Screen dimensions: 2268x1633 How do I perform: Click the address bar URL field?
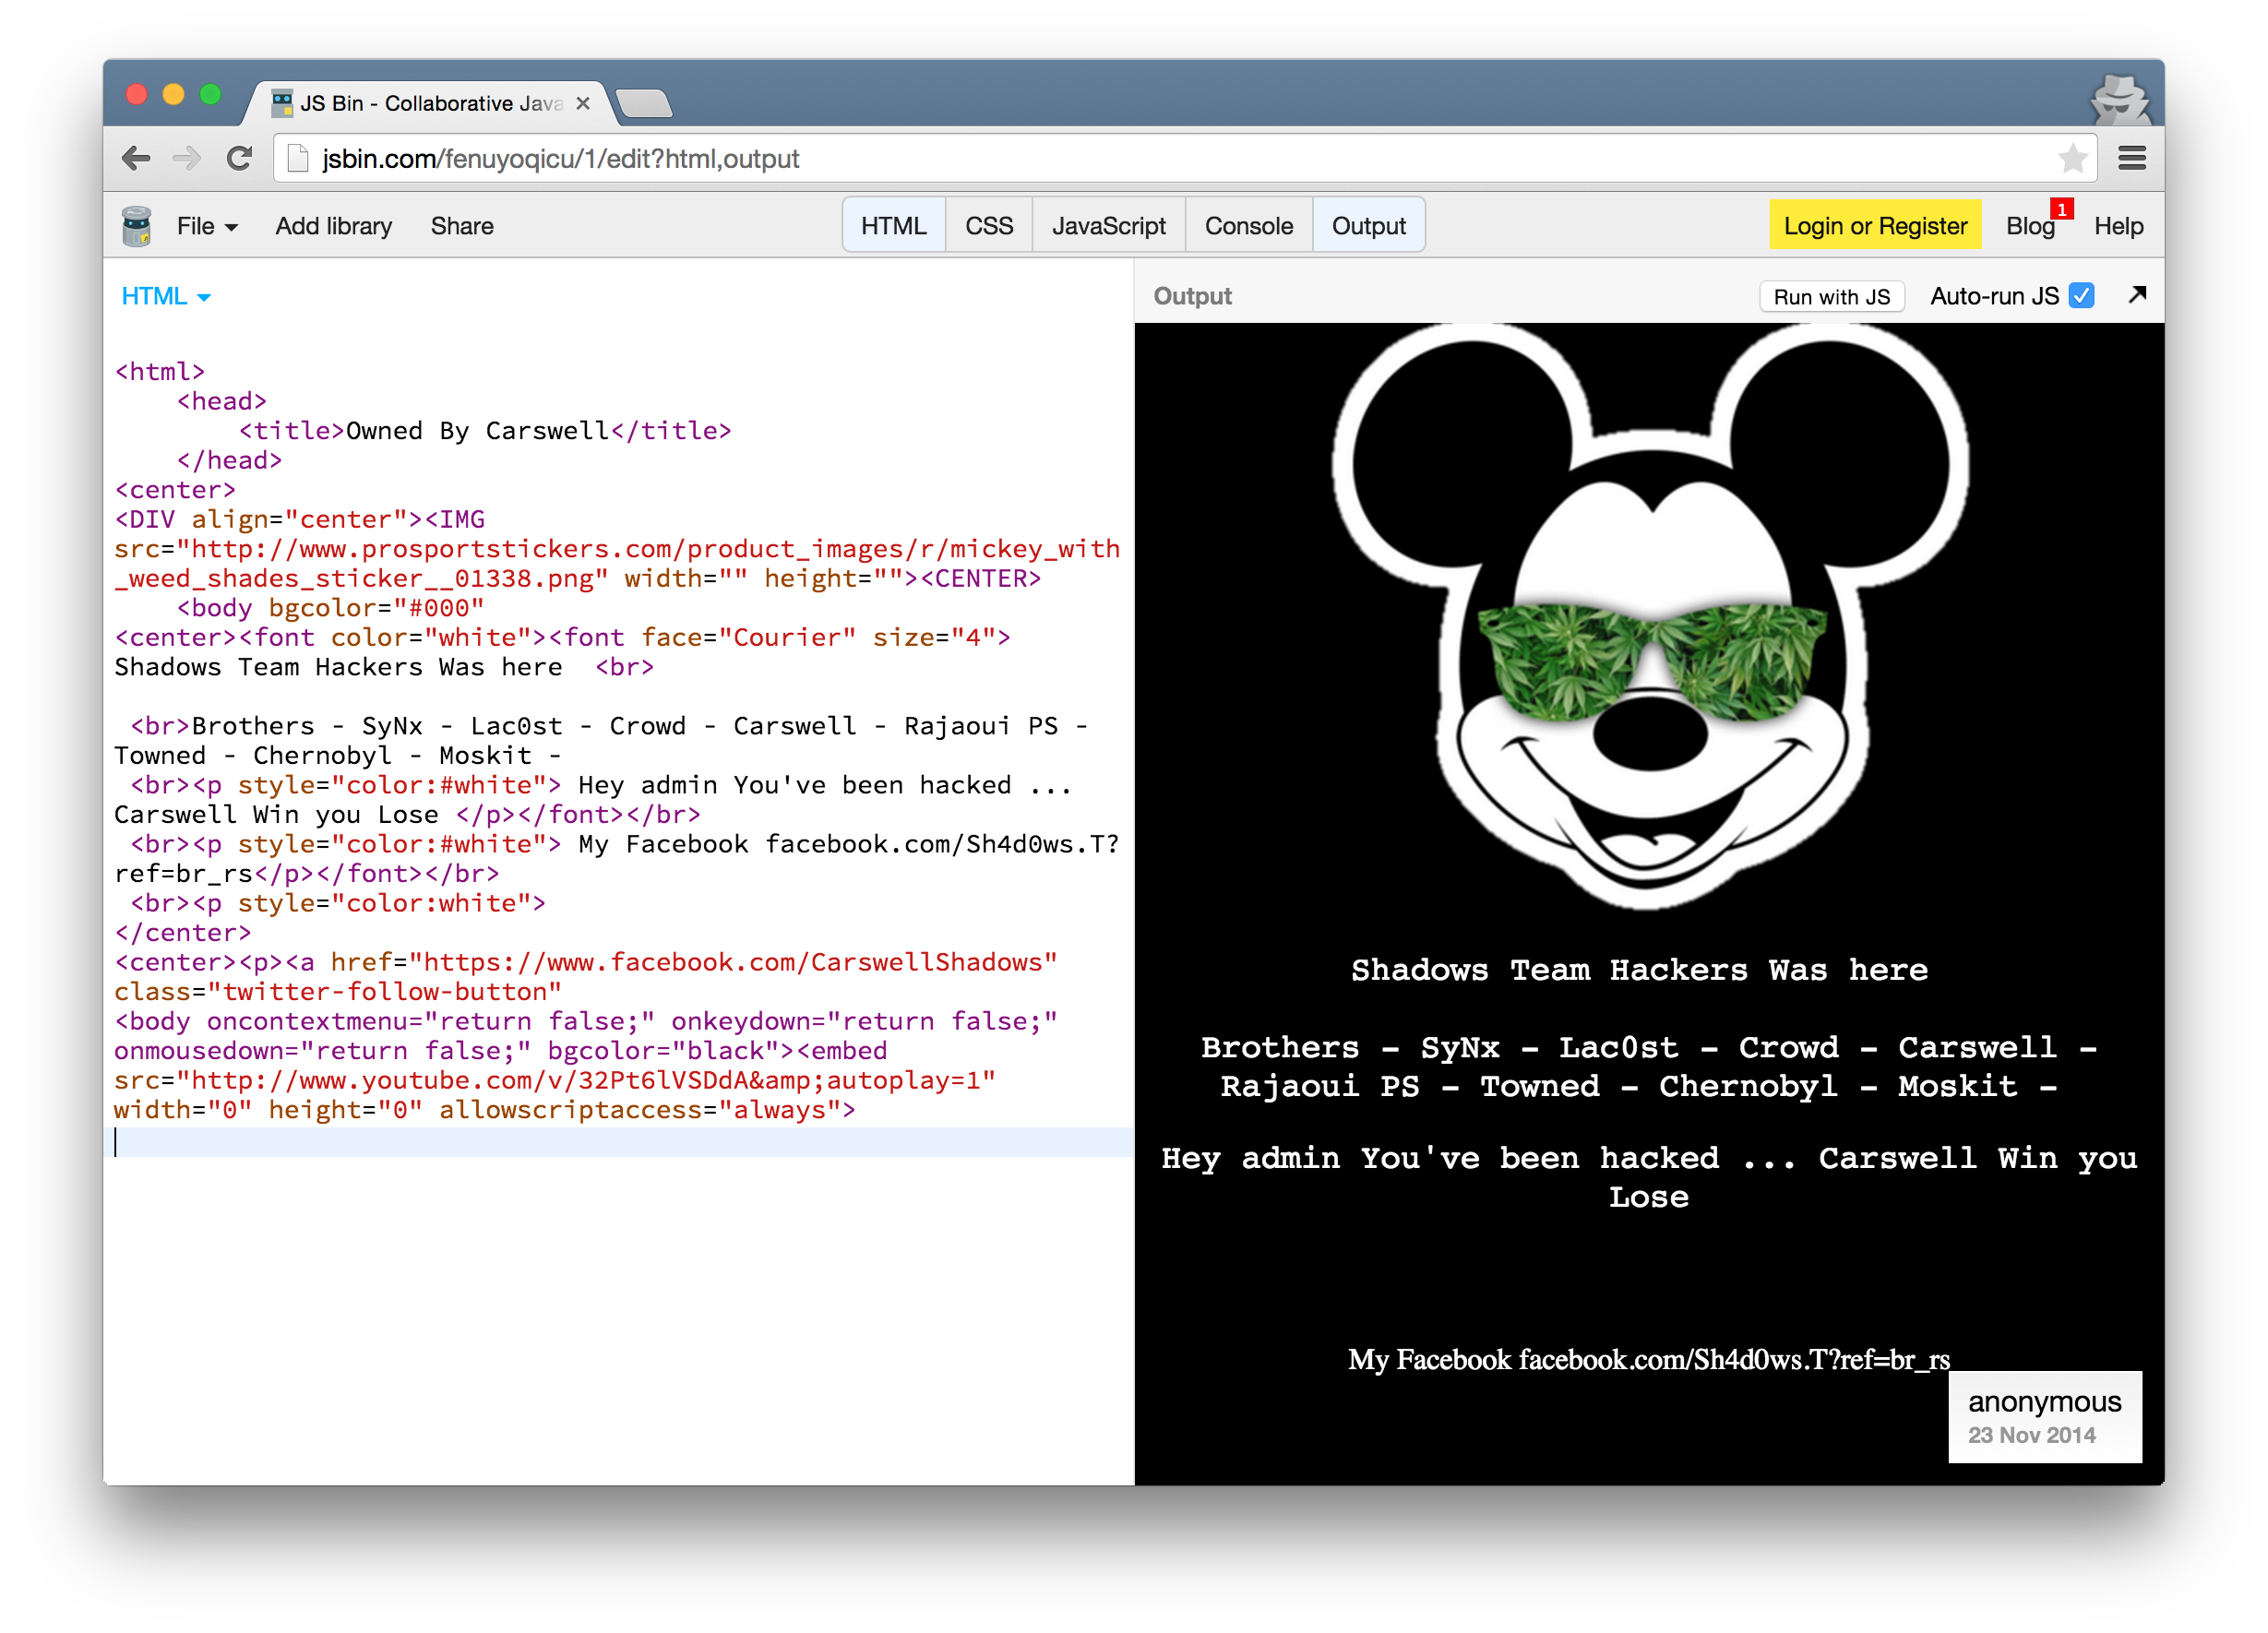pos(1185,158)
